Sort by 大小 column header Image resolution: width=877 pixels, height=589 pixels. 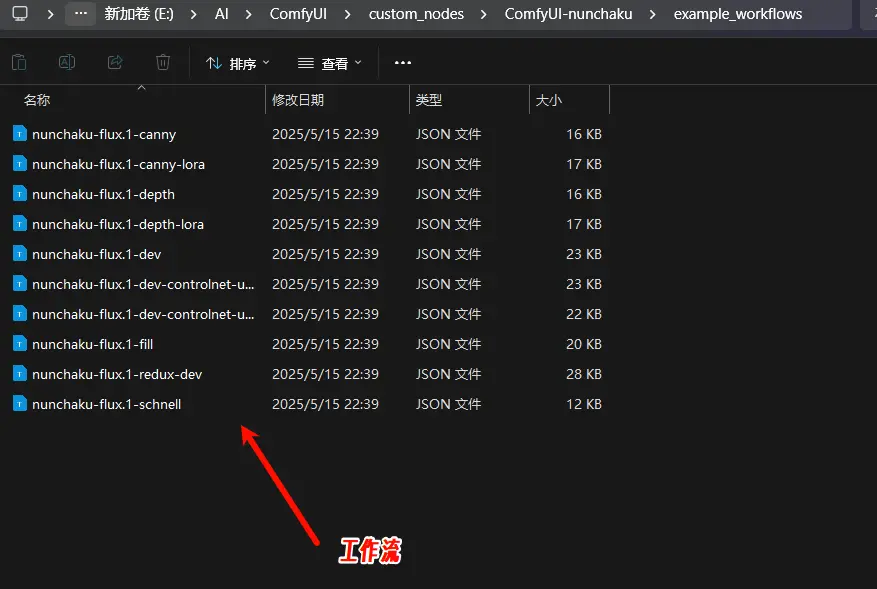(x=549, y=100)
